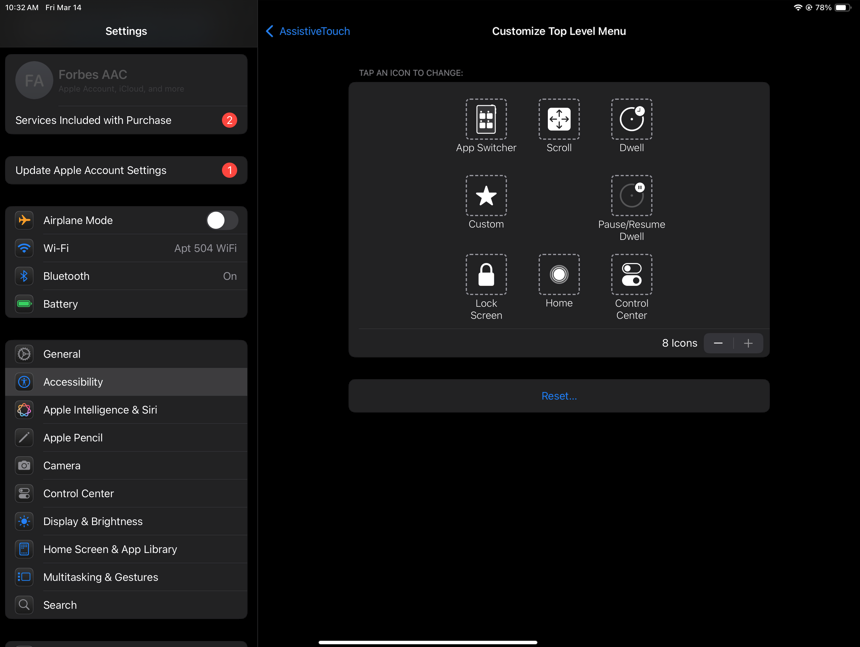Select the Home icon in the menu grid
The height and width of the screenshot is (647, 860).
[558, 273]
